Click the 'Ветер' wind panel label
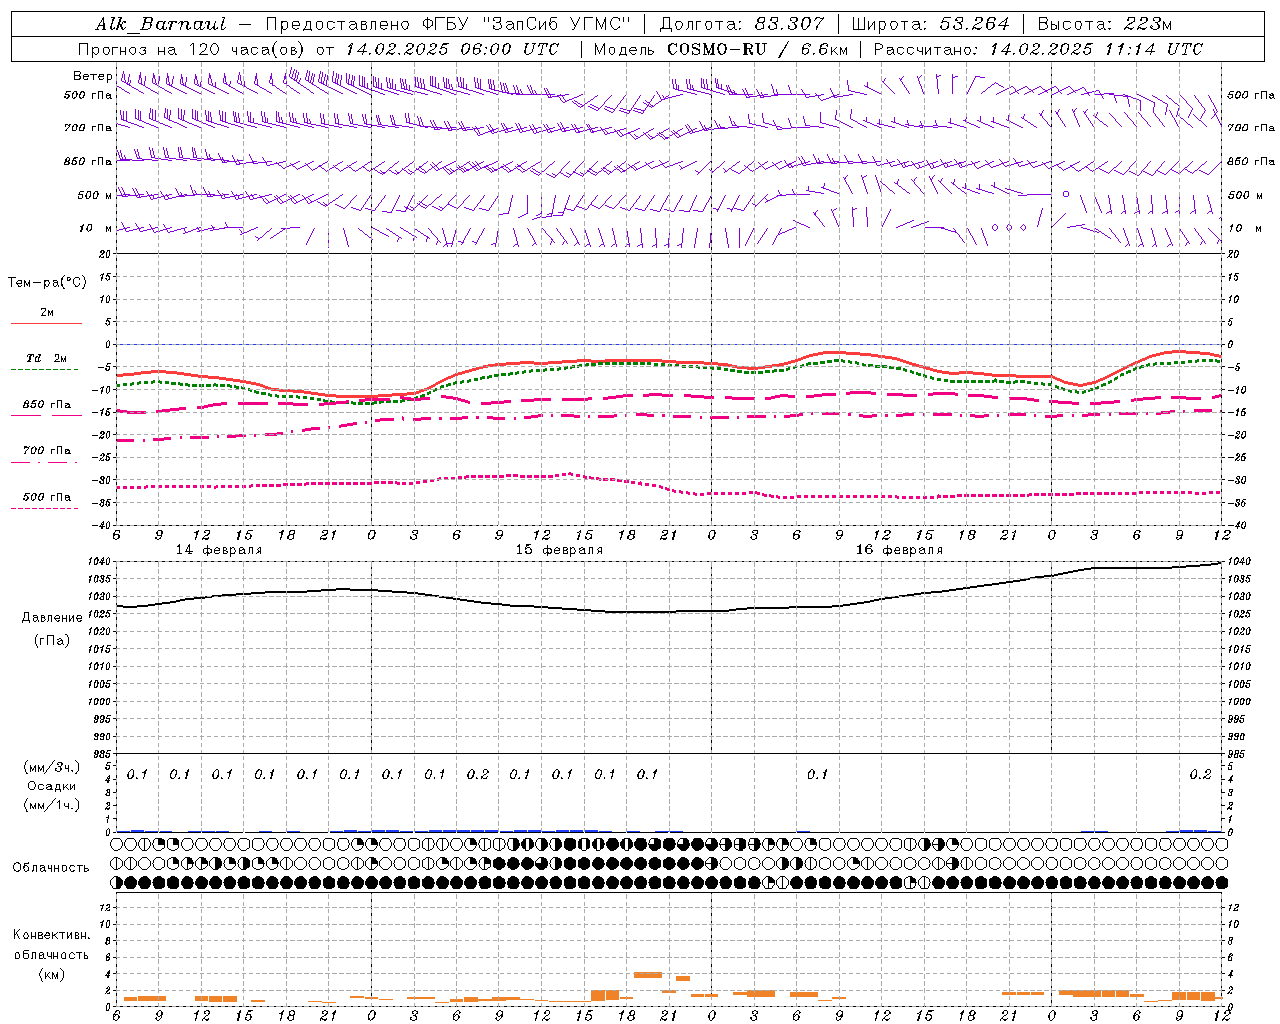 point(92,76)
